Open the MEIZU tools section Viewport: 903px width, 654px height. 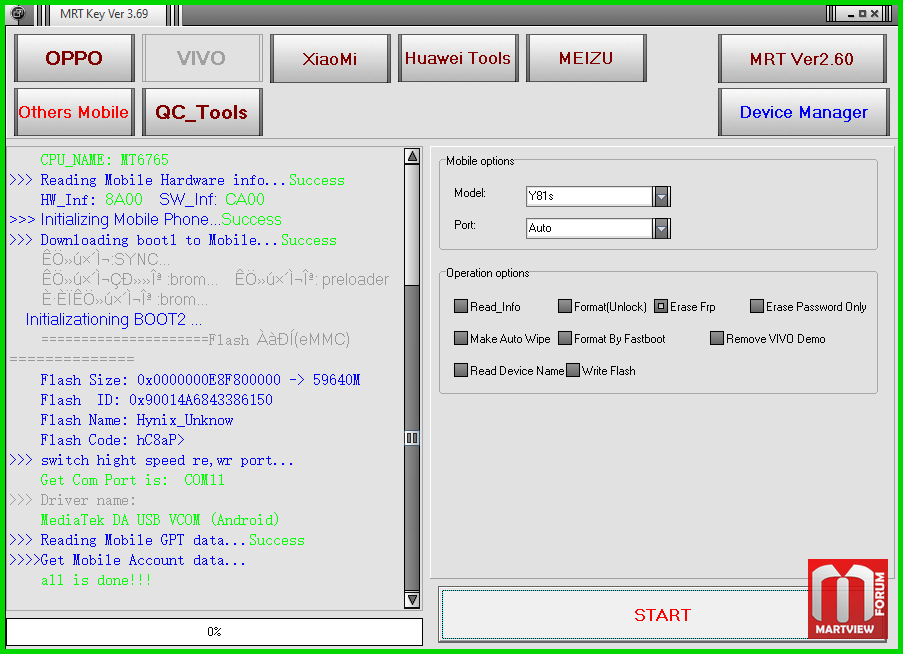[x=586, y=58]
